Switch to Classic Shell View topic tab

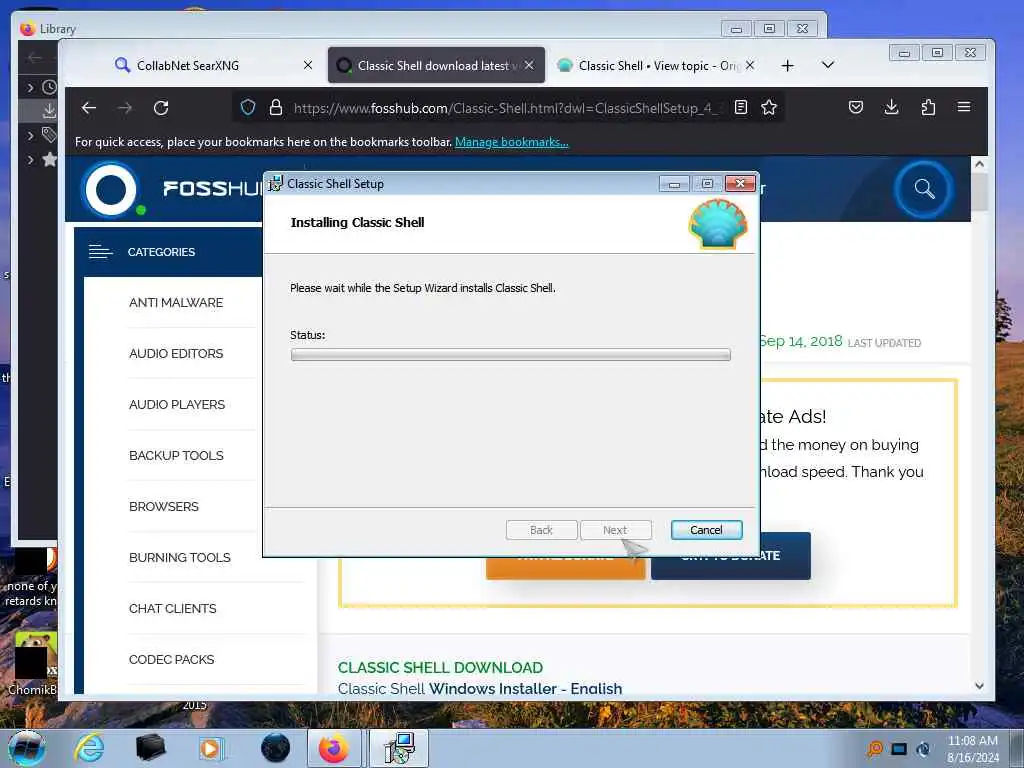click(x=656, y=65)
